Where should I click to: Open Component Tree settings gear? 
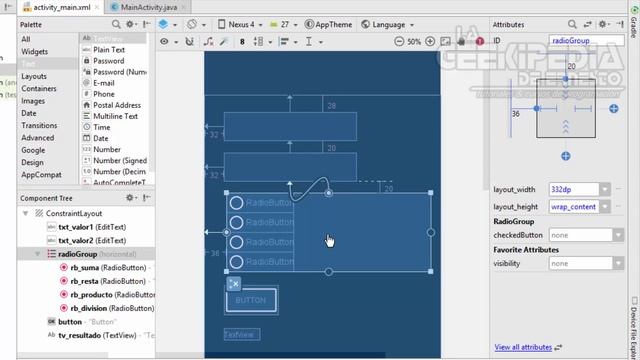[130, 198]
